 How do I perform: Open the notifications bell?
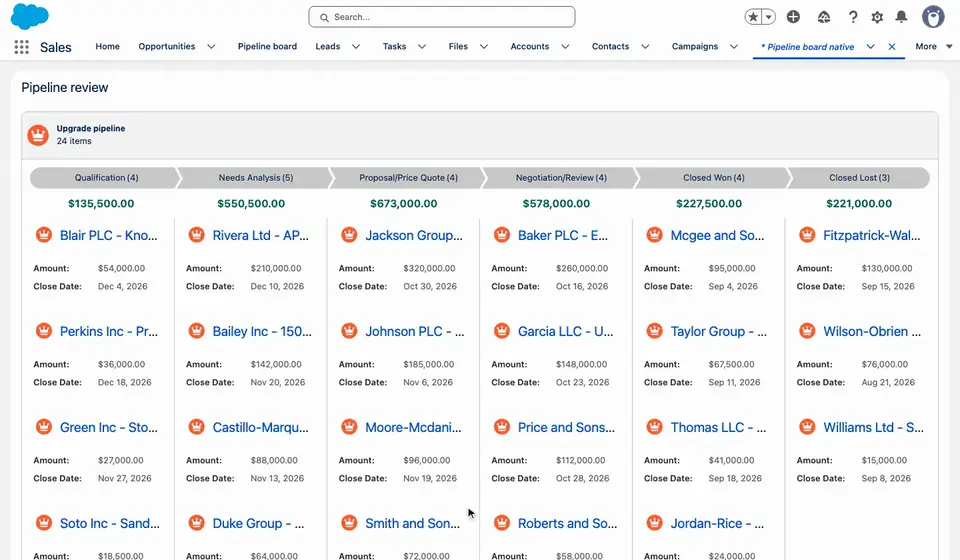pyautogui.click(x=901, y=17)
